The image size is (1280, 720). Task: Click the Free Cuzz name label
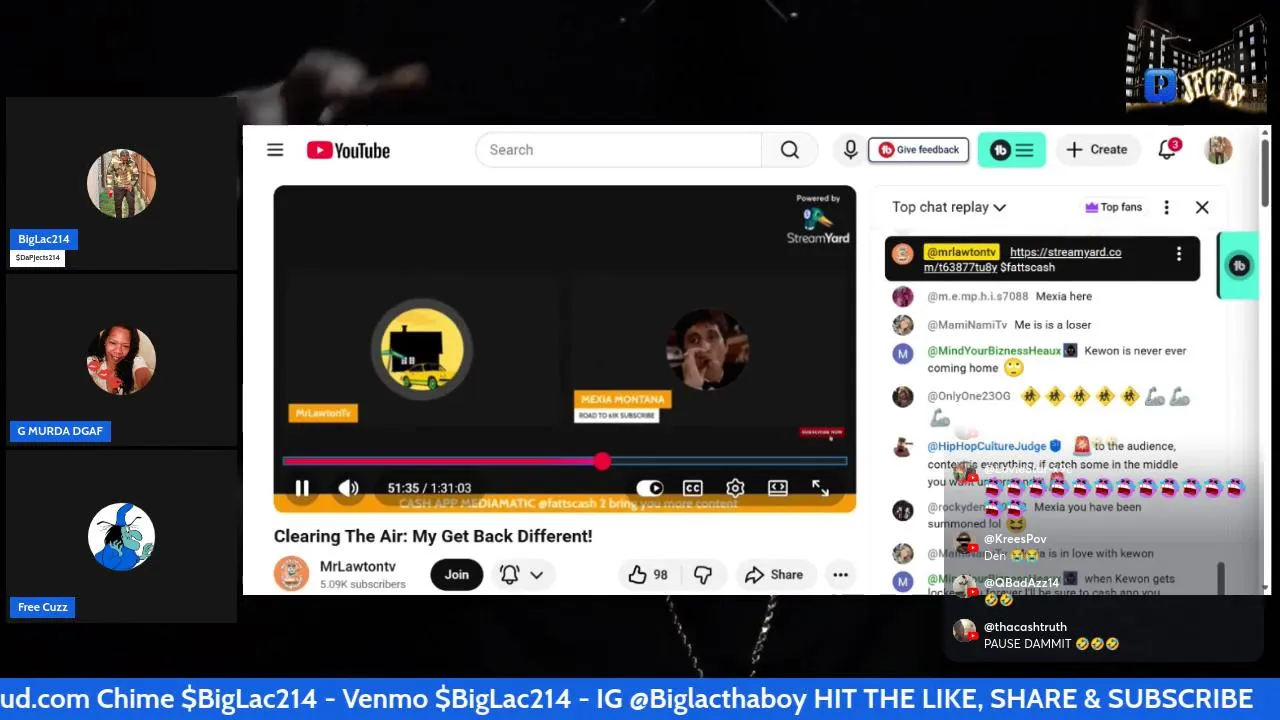click(x=43, y=607)
